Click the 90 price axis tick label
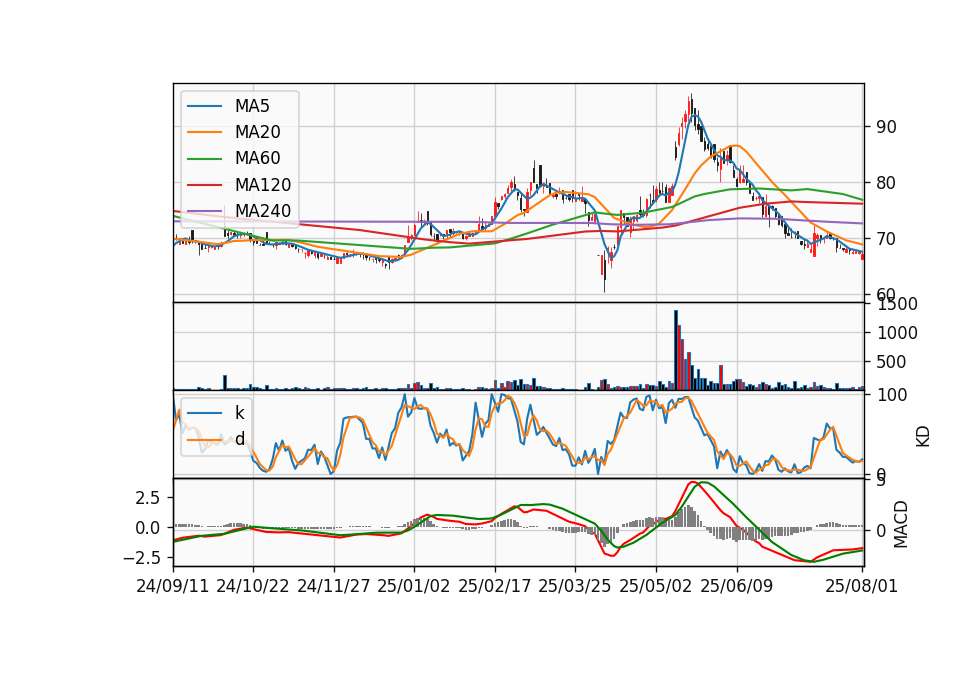960x690 pixels. point(887,127)
